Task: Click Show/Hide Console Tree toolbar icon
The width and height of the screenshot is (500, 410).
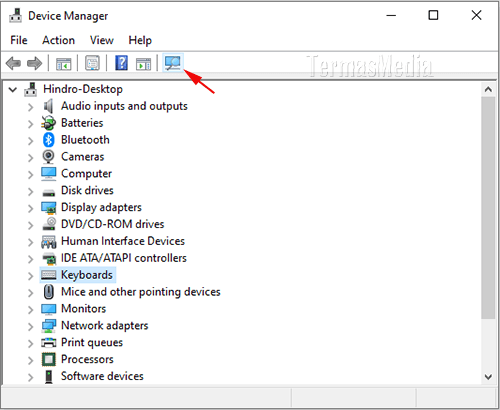Action: pyautogui.click(x=63, y=64)
